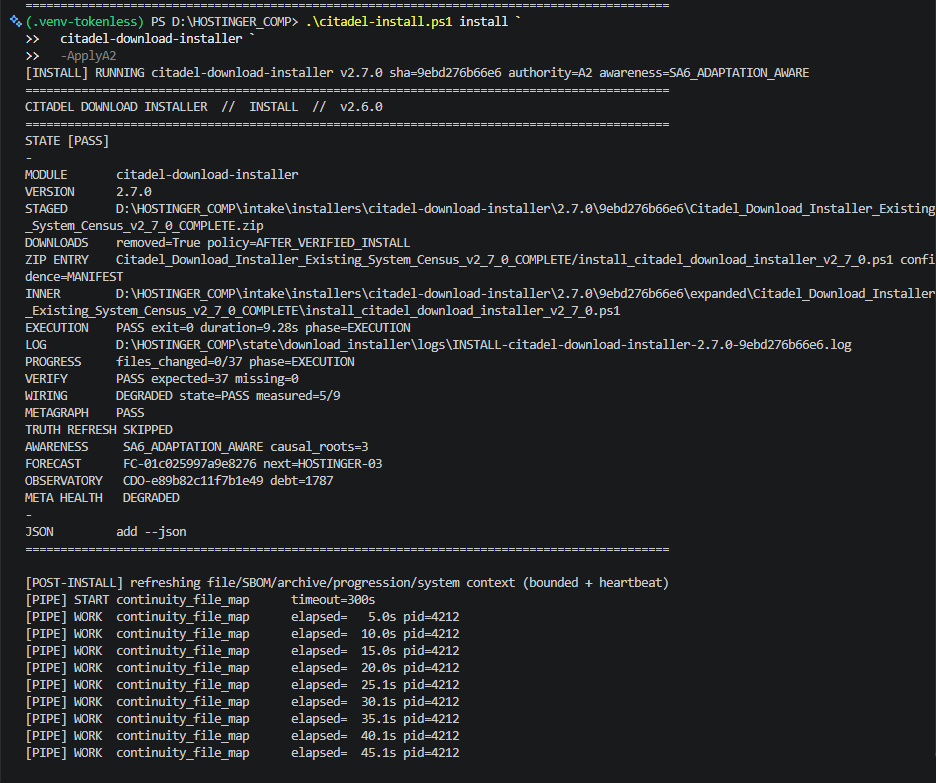Click the .\citadel-install.ps1 command text
936x783 pixels.
(x=378, y=21)
